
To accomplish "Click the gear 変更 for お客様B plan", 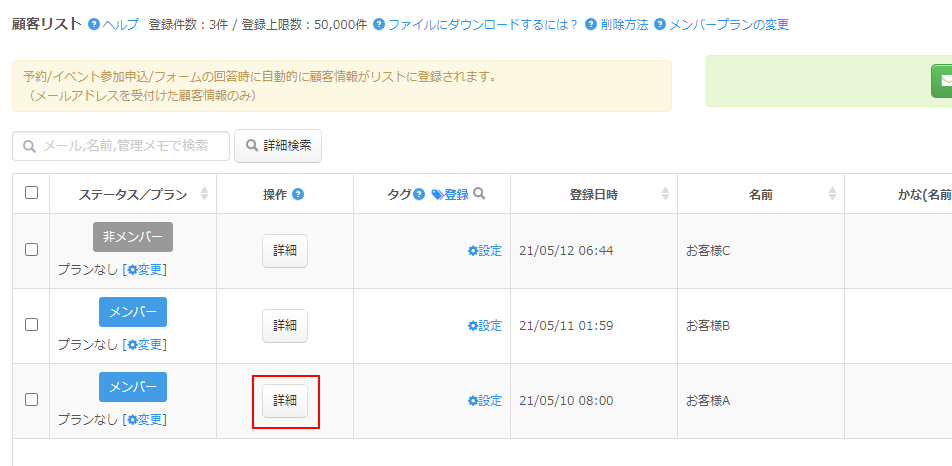I will 145,344.
